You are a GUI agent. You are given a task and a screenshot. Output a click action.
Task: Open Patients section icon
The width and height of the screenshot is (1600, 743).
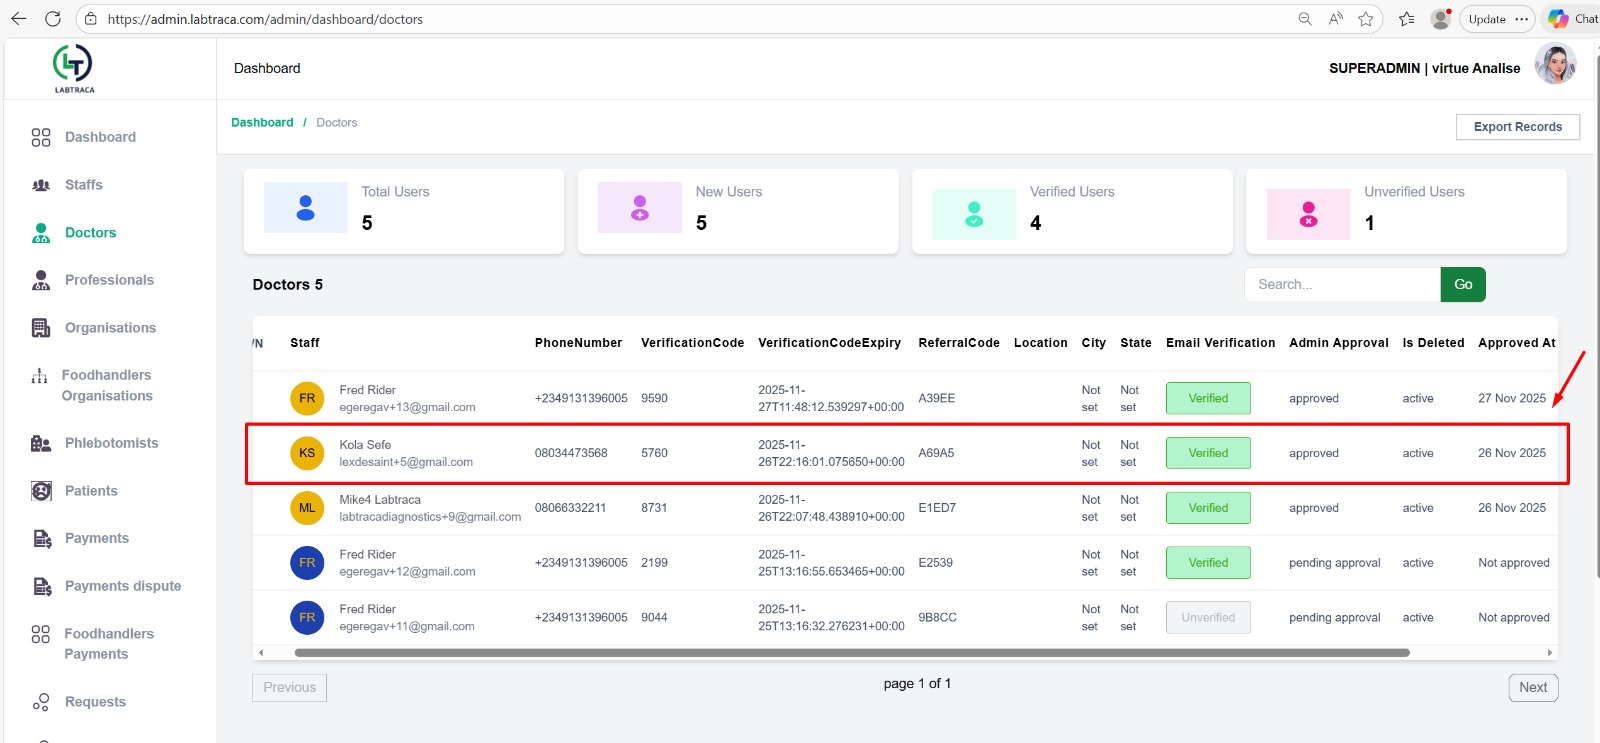(x=41, y=491)
